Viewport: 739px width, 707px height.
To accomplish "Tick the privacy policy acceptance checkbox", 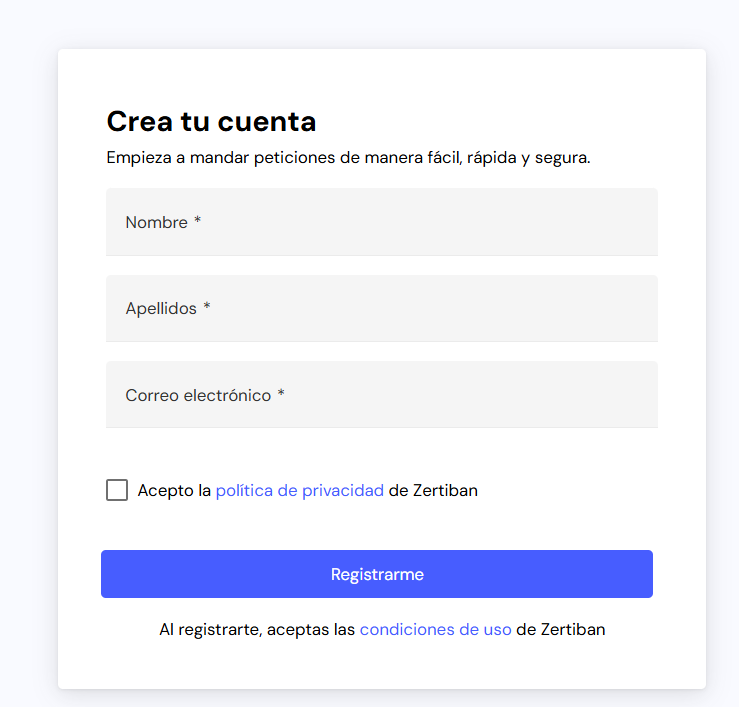I will (117, 490).
